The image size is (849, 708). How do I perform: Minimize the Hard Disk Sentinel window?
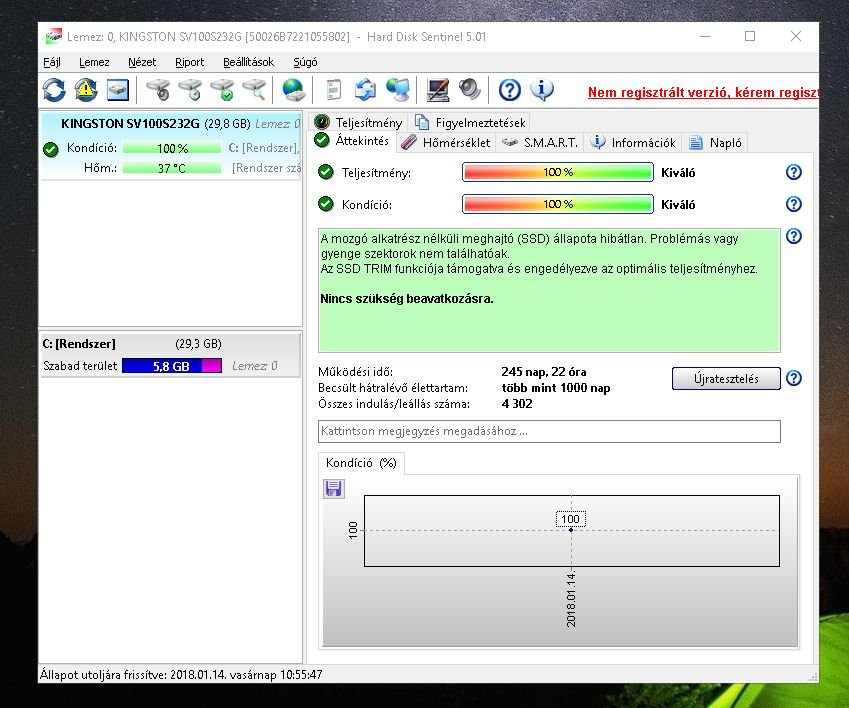pos(704,36)
